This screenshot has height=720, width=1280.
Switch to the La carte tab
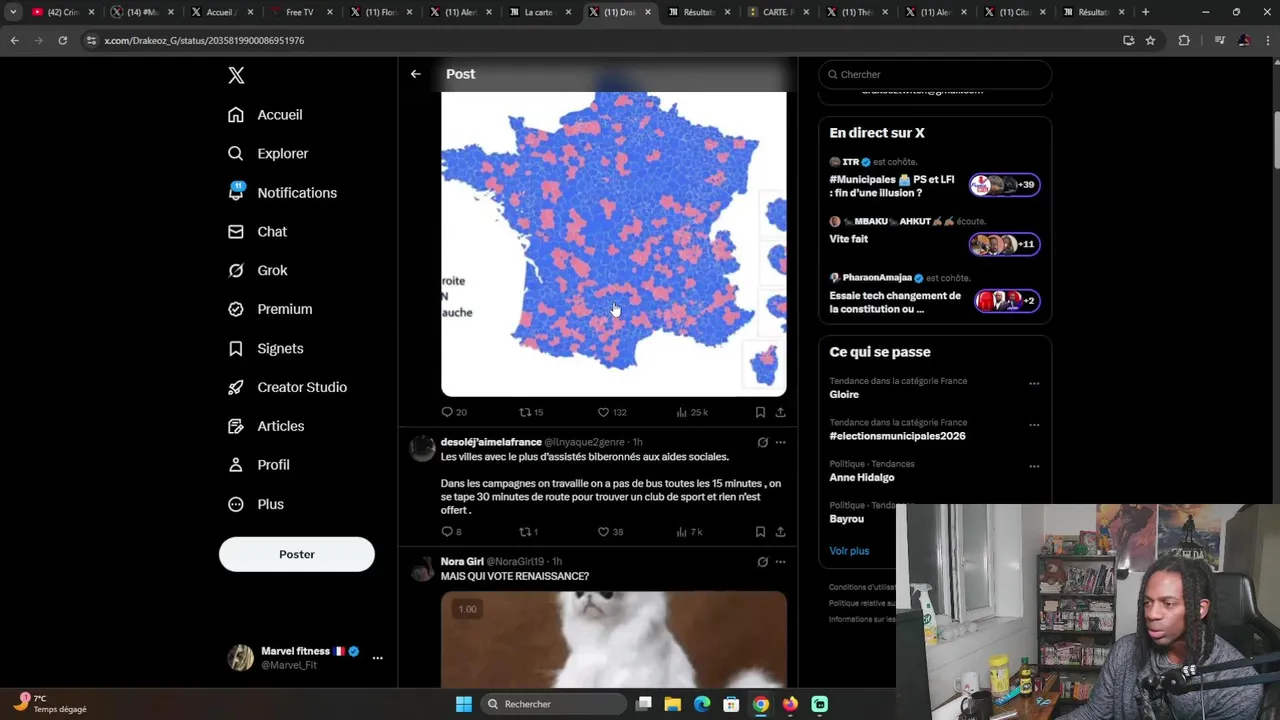[538, 12]
